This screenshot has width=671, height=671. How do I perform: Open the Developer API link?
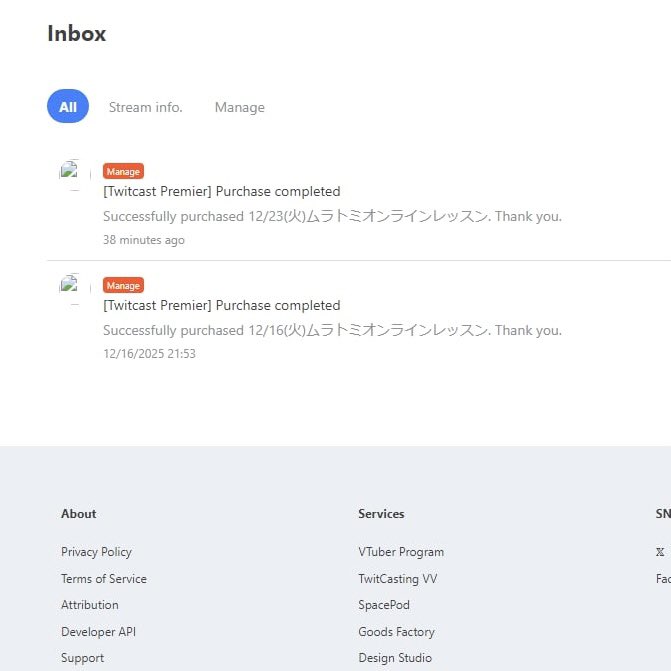(98, 632)
